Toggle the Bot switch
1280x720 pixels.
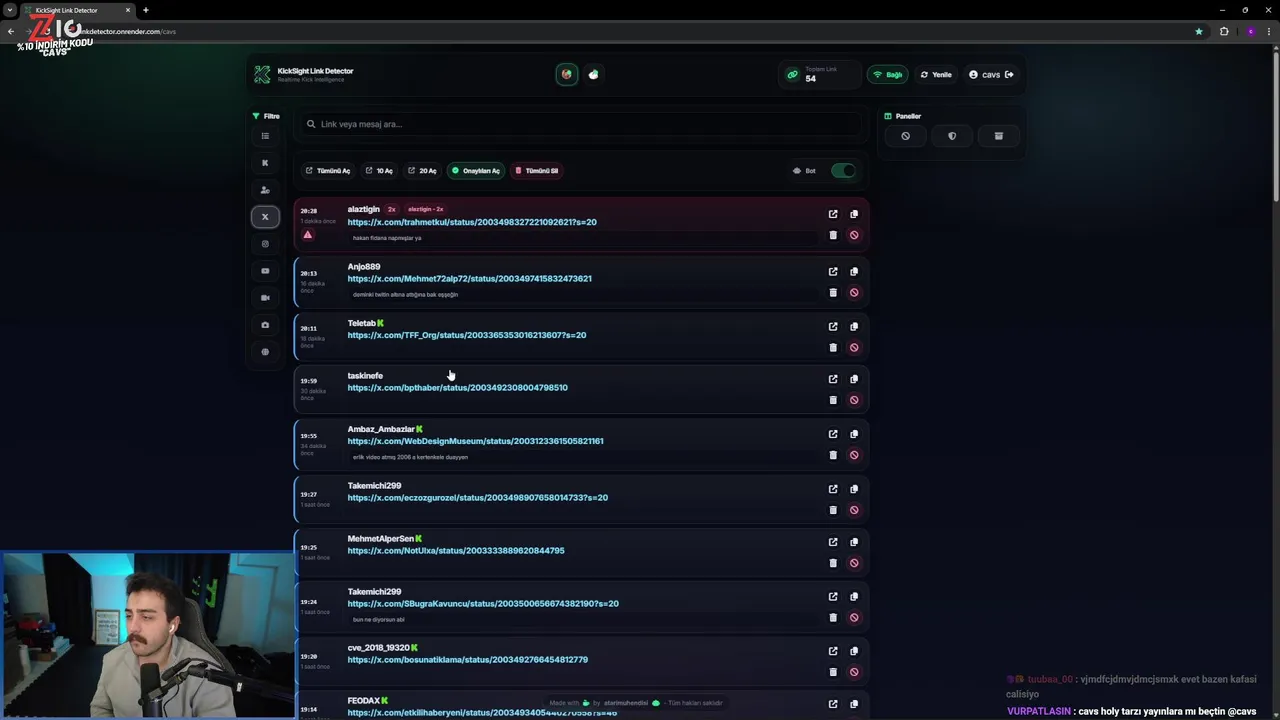coord(843,170)
